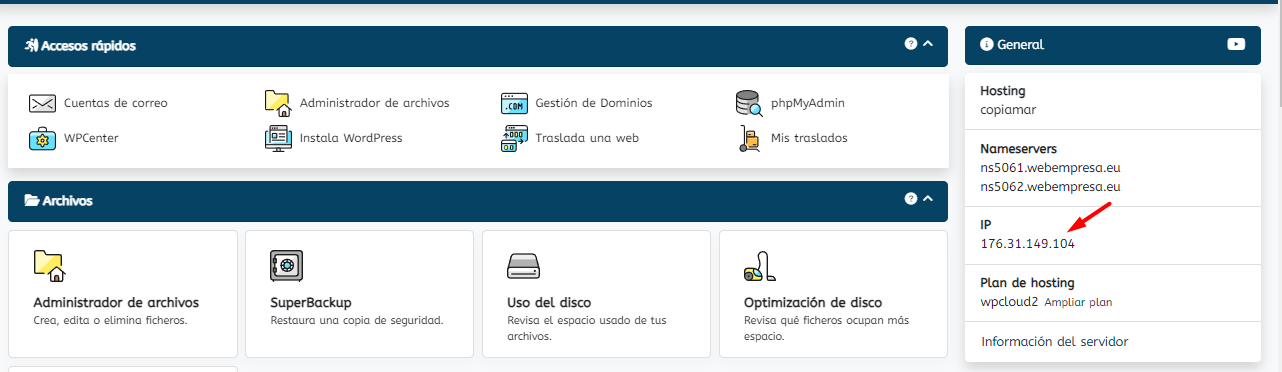Image resolution: width=1282 pixels, height=372 pixels.
Task: Collapse the Archivos panel chevron
Action: (x=928, y=199)
